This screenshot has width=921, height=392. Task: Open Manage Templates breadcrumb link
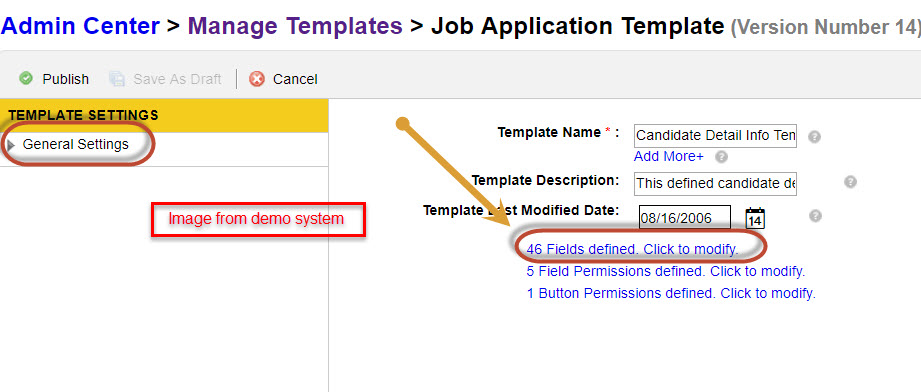coord(295,26)
